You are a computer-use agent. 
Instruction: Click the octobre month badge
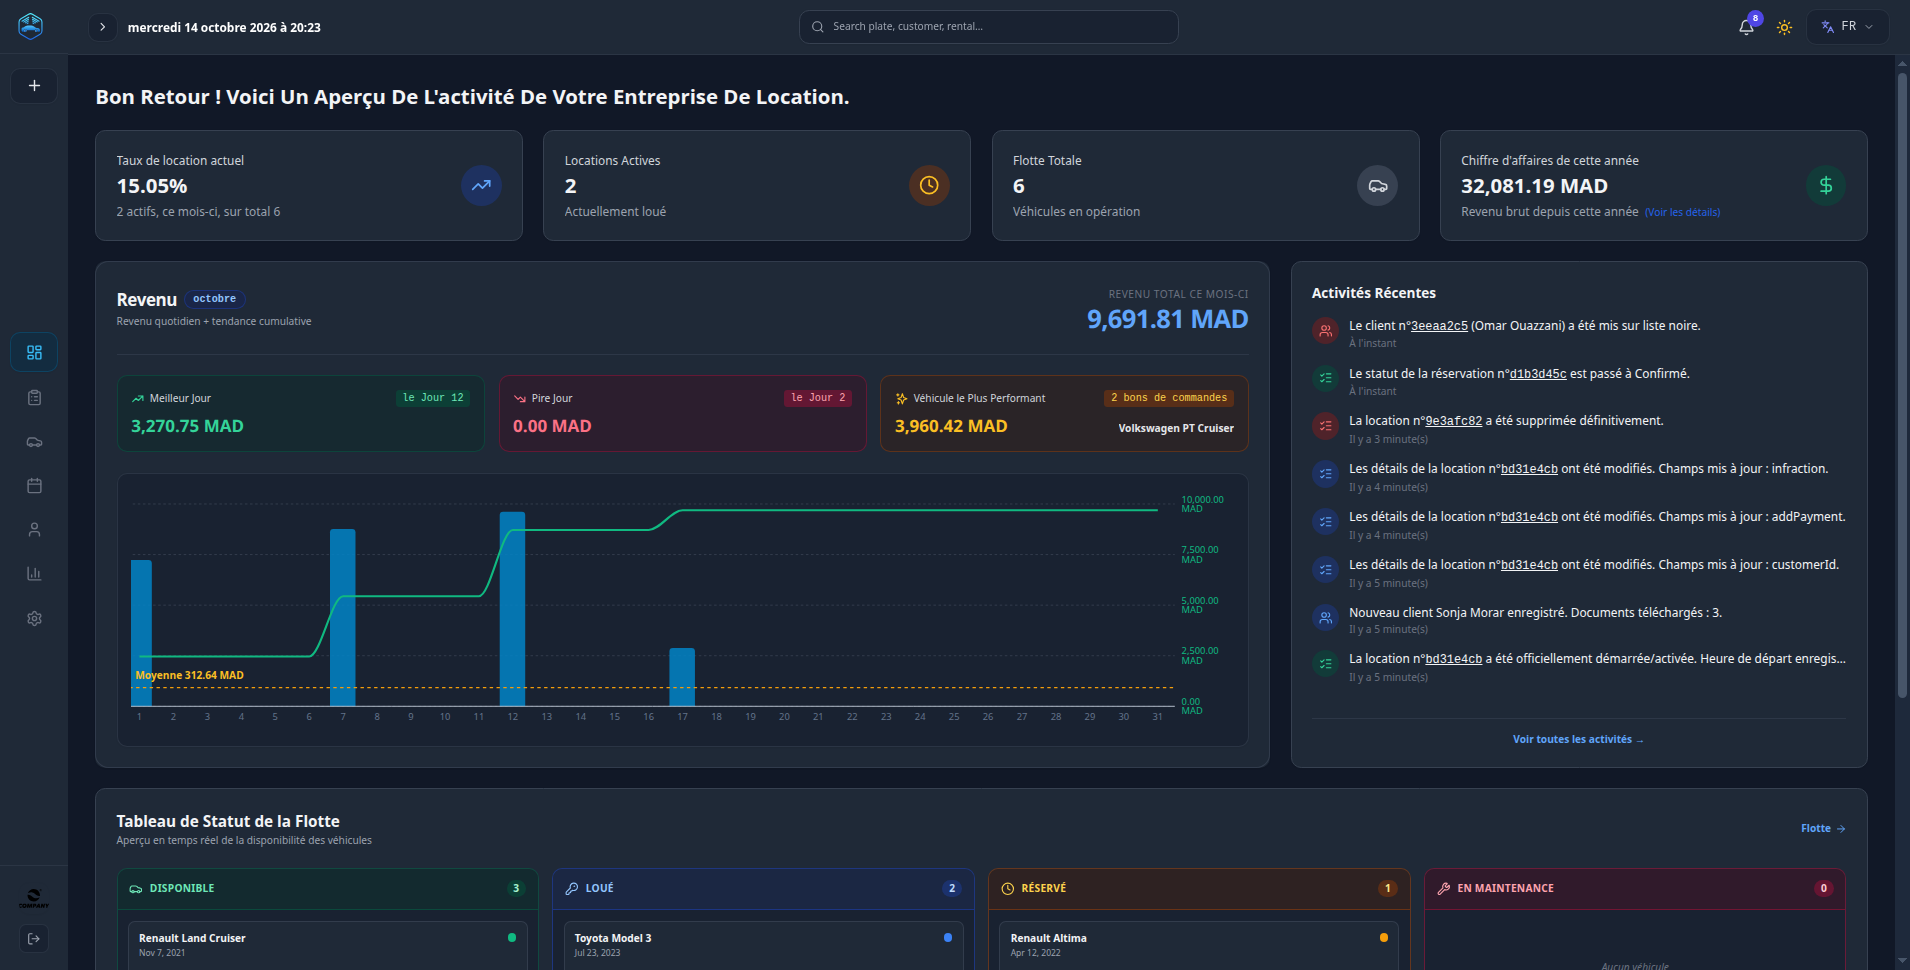[214, 299]
